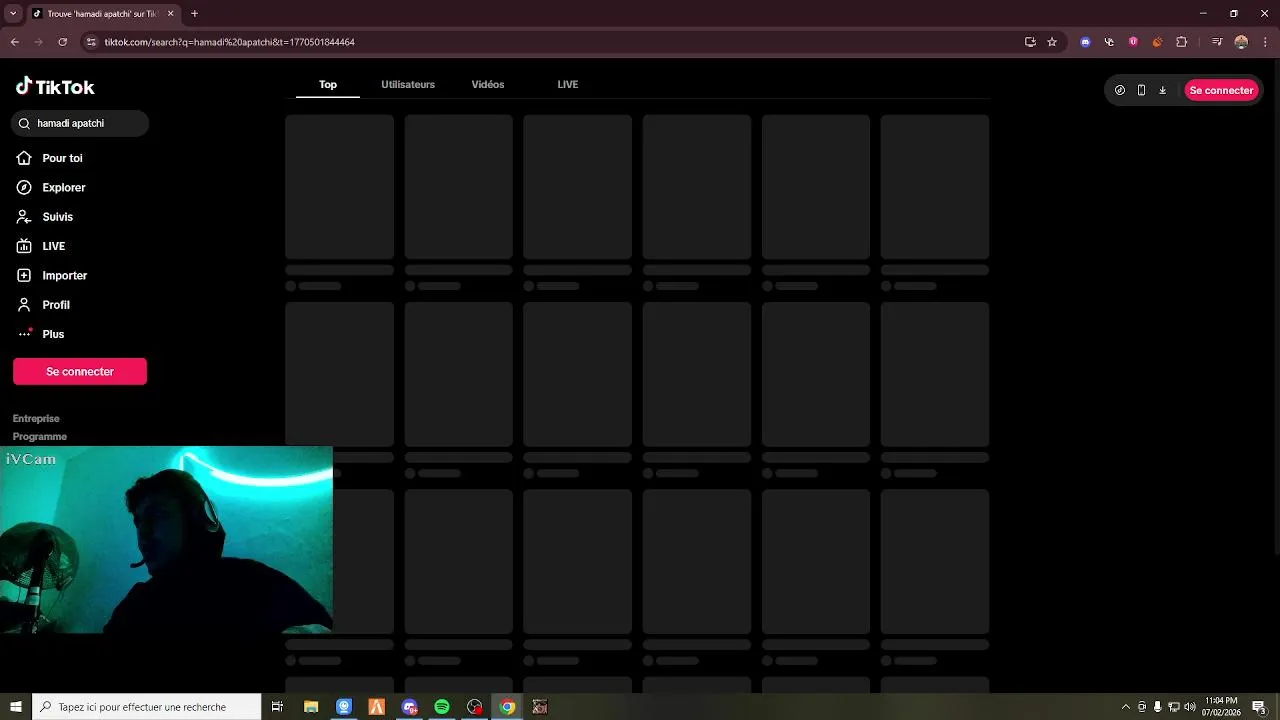Click the last result thumbnail in top row
The image size is (1280, 720).
tap(935, 187)
